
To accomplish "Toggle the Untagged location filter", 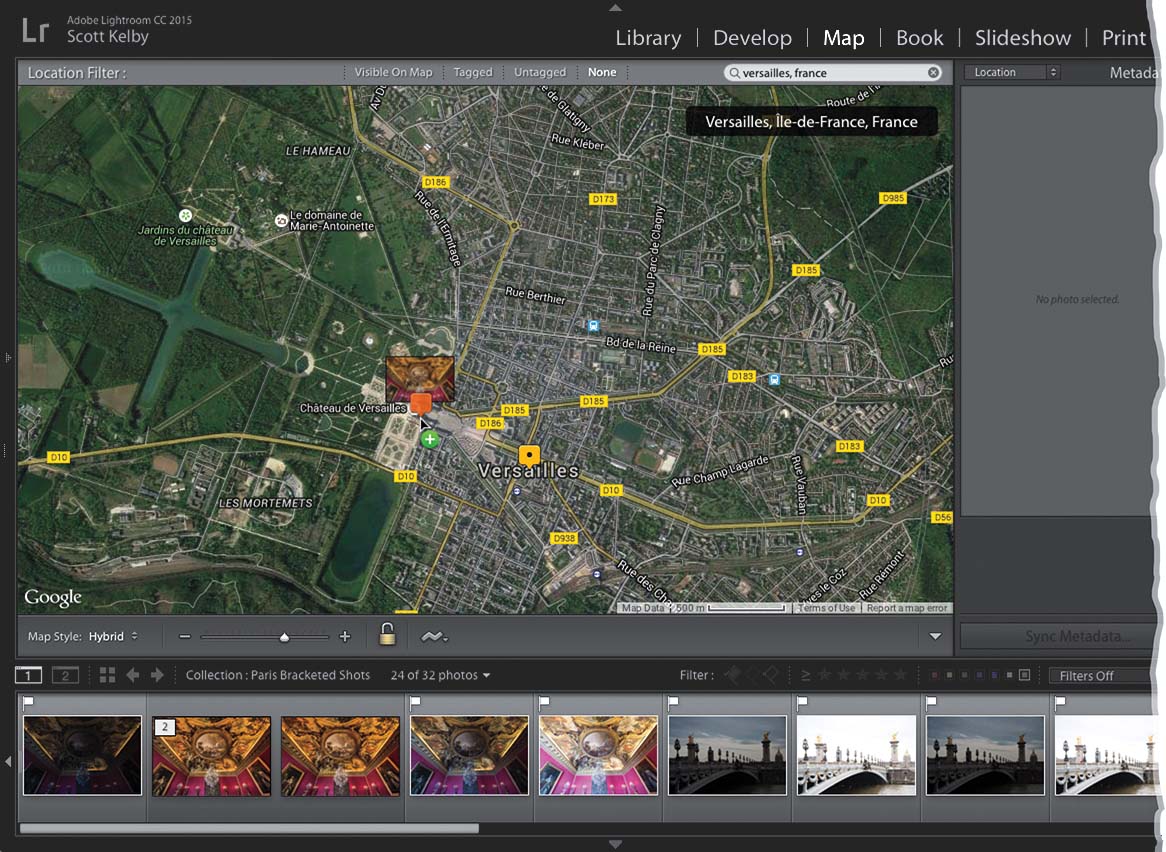I will [x=540, y=73].
